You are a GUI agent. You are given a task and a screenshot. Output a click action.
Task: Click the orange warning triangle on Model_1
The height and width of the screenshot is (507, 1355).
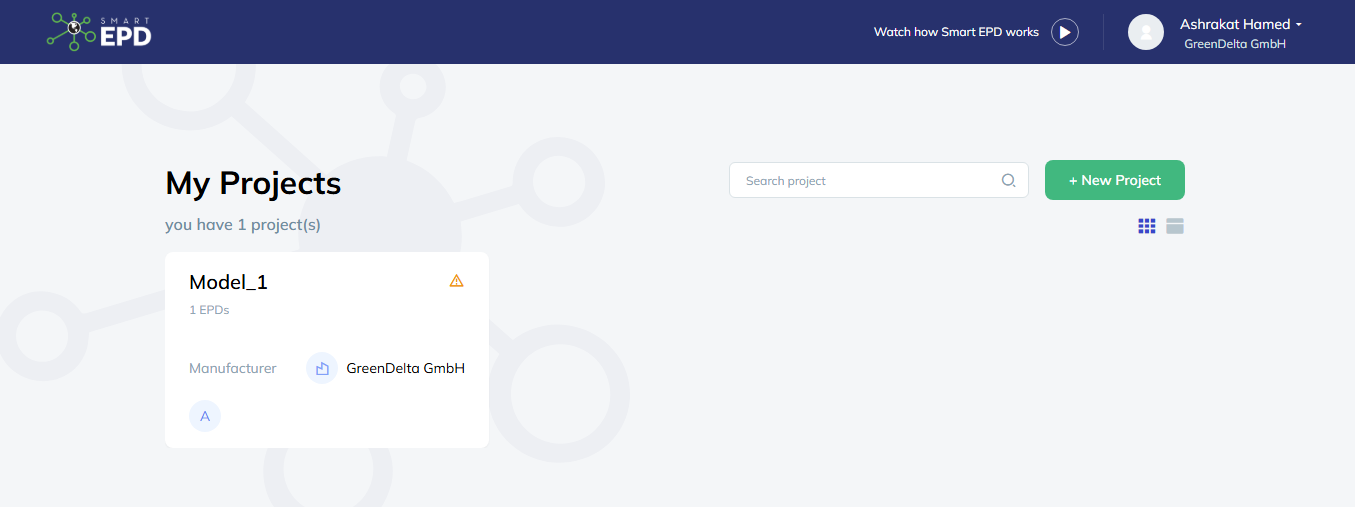click(x=456, y=281)
